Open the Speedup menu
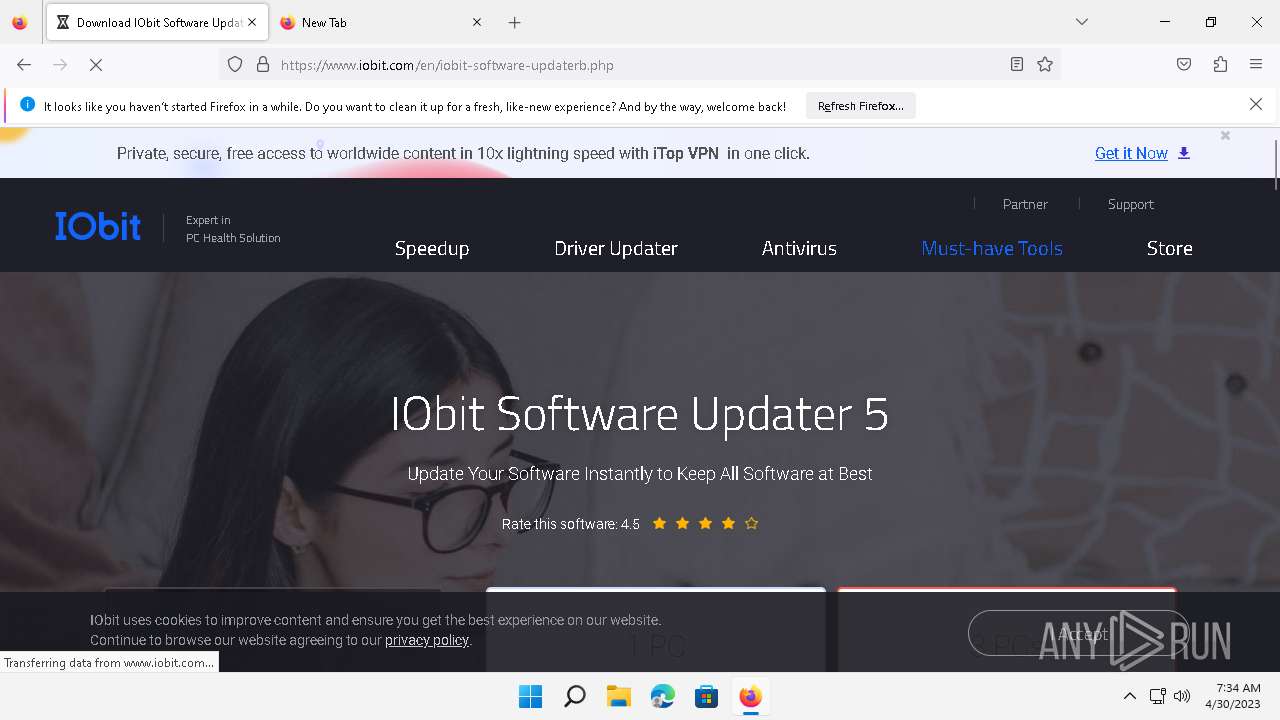Viewport: 1280px width, 720px height. pyautogui.click(x=432, y=248)
